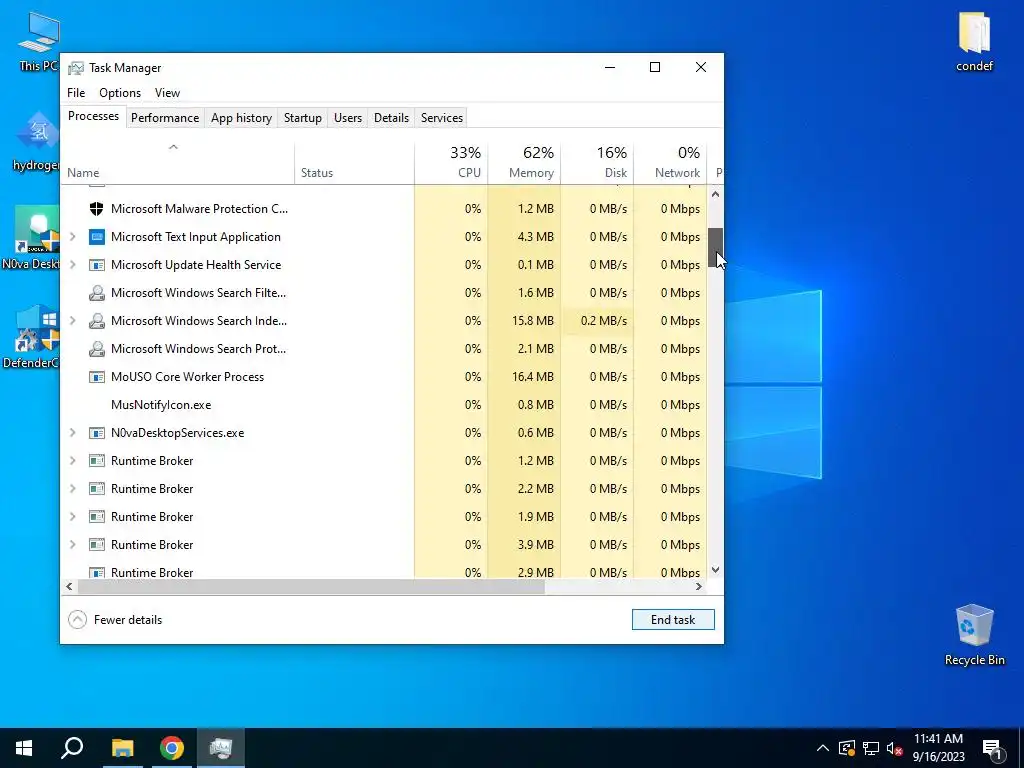This screenshot has width=1024, height=768.
Task: Click the vertical scrollbar down arrow
Action: coord(716,570)
